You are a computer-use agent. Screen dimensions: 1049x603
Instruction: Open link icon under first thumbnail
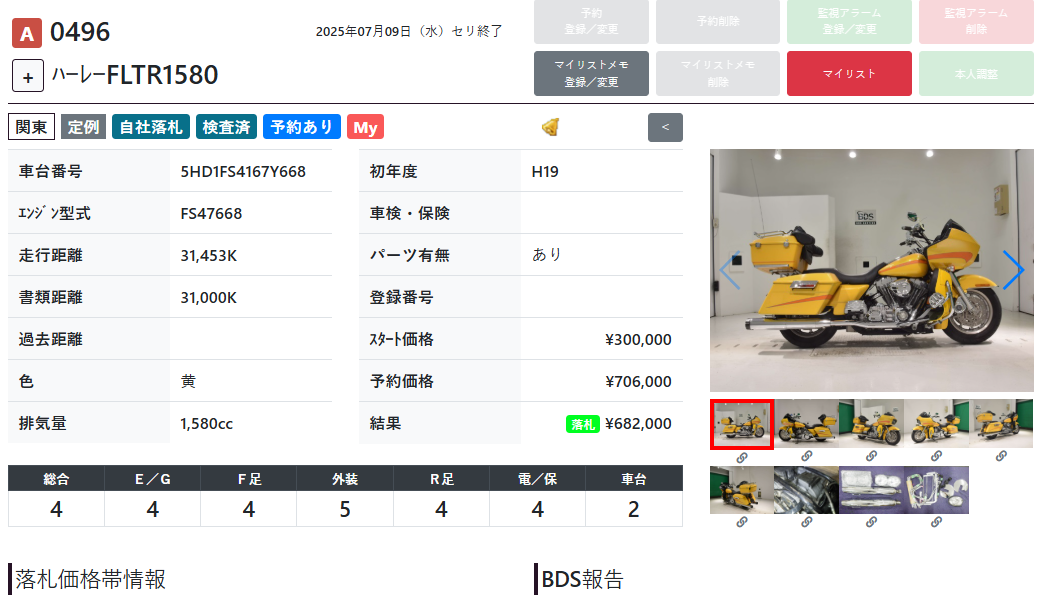(742, 458)
